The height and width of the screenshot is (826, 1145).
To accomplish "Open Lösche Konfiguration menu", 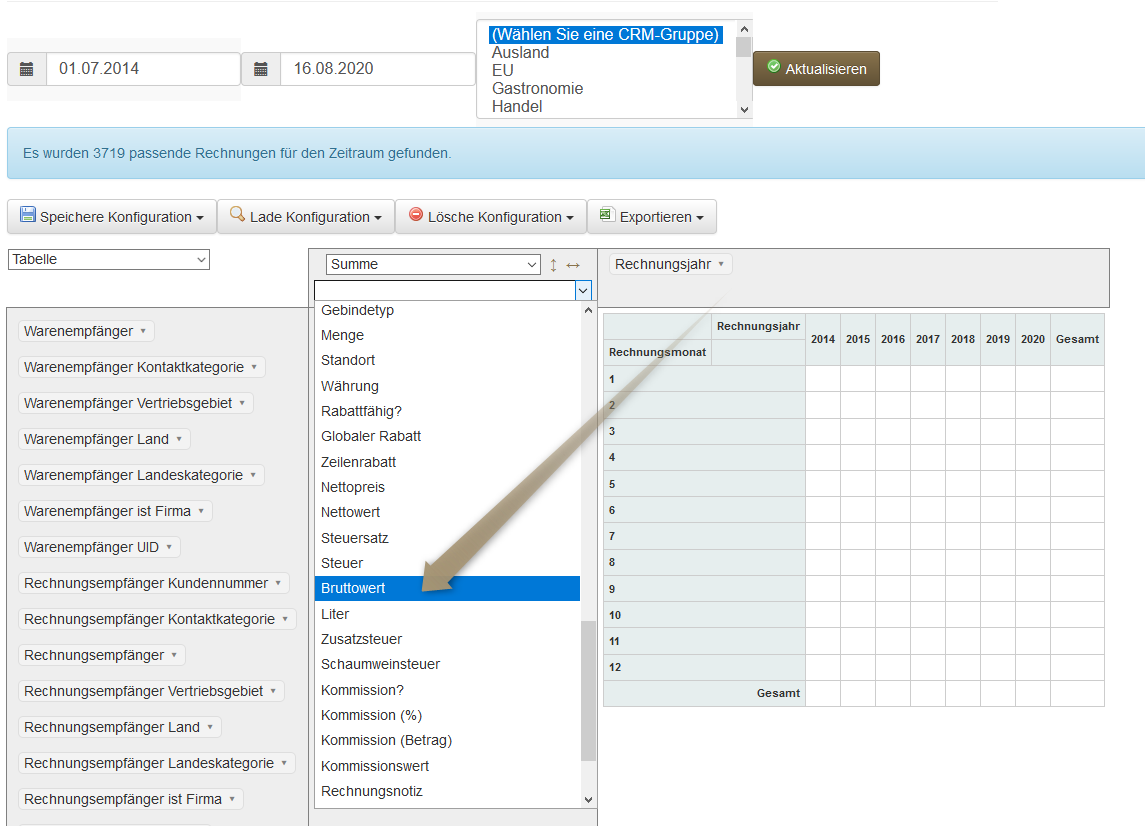I will tap(490, 217).
